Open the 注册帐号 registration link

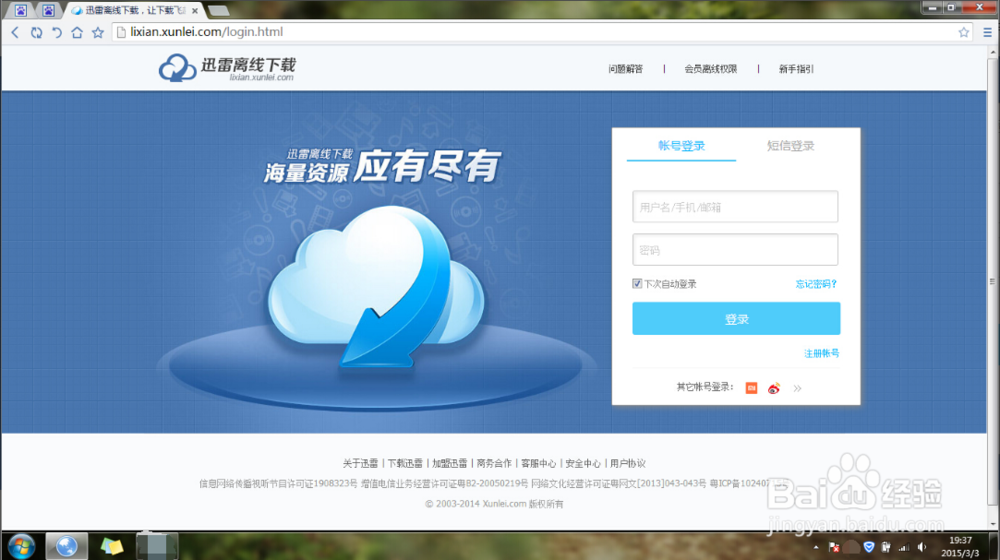point(821,353)
